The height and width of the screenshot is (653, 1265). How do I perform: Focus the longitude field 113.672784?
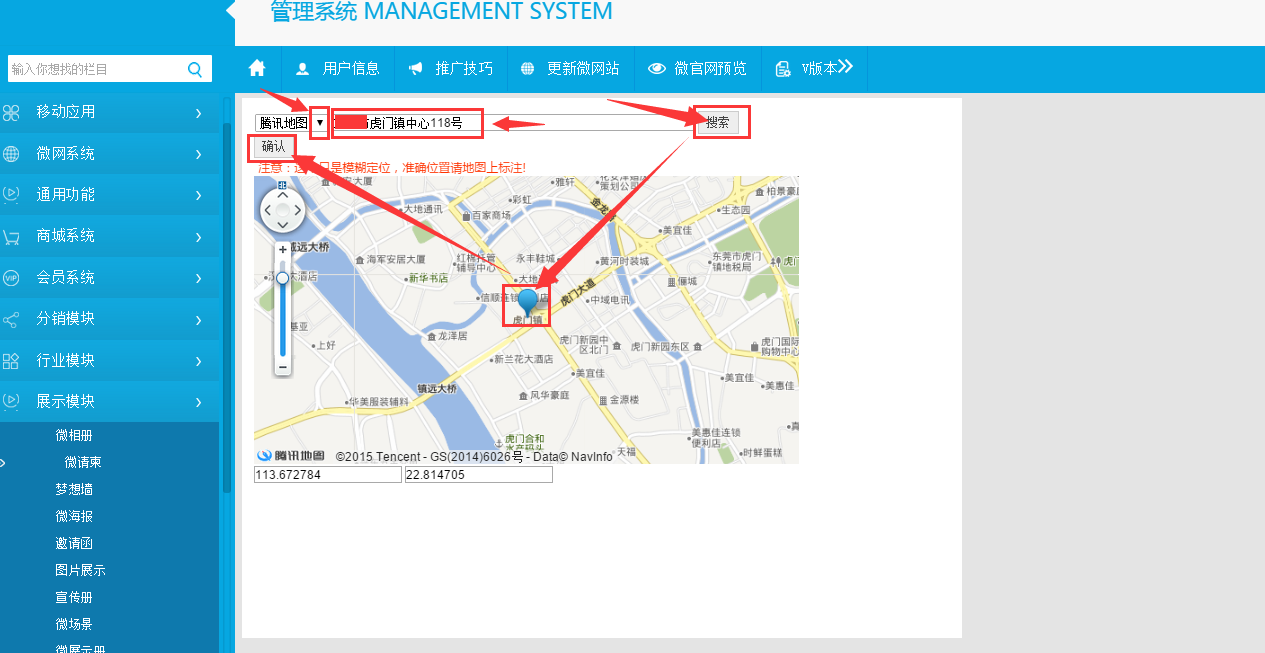point(327,475)
